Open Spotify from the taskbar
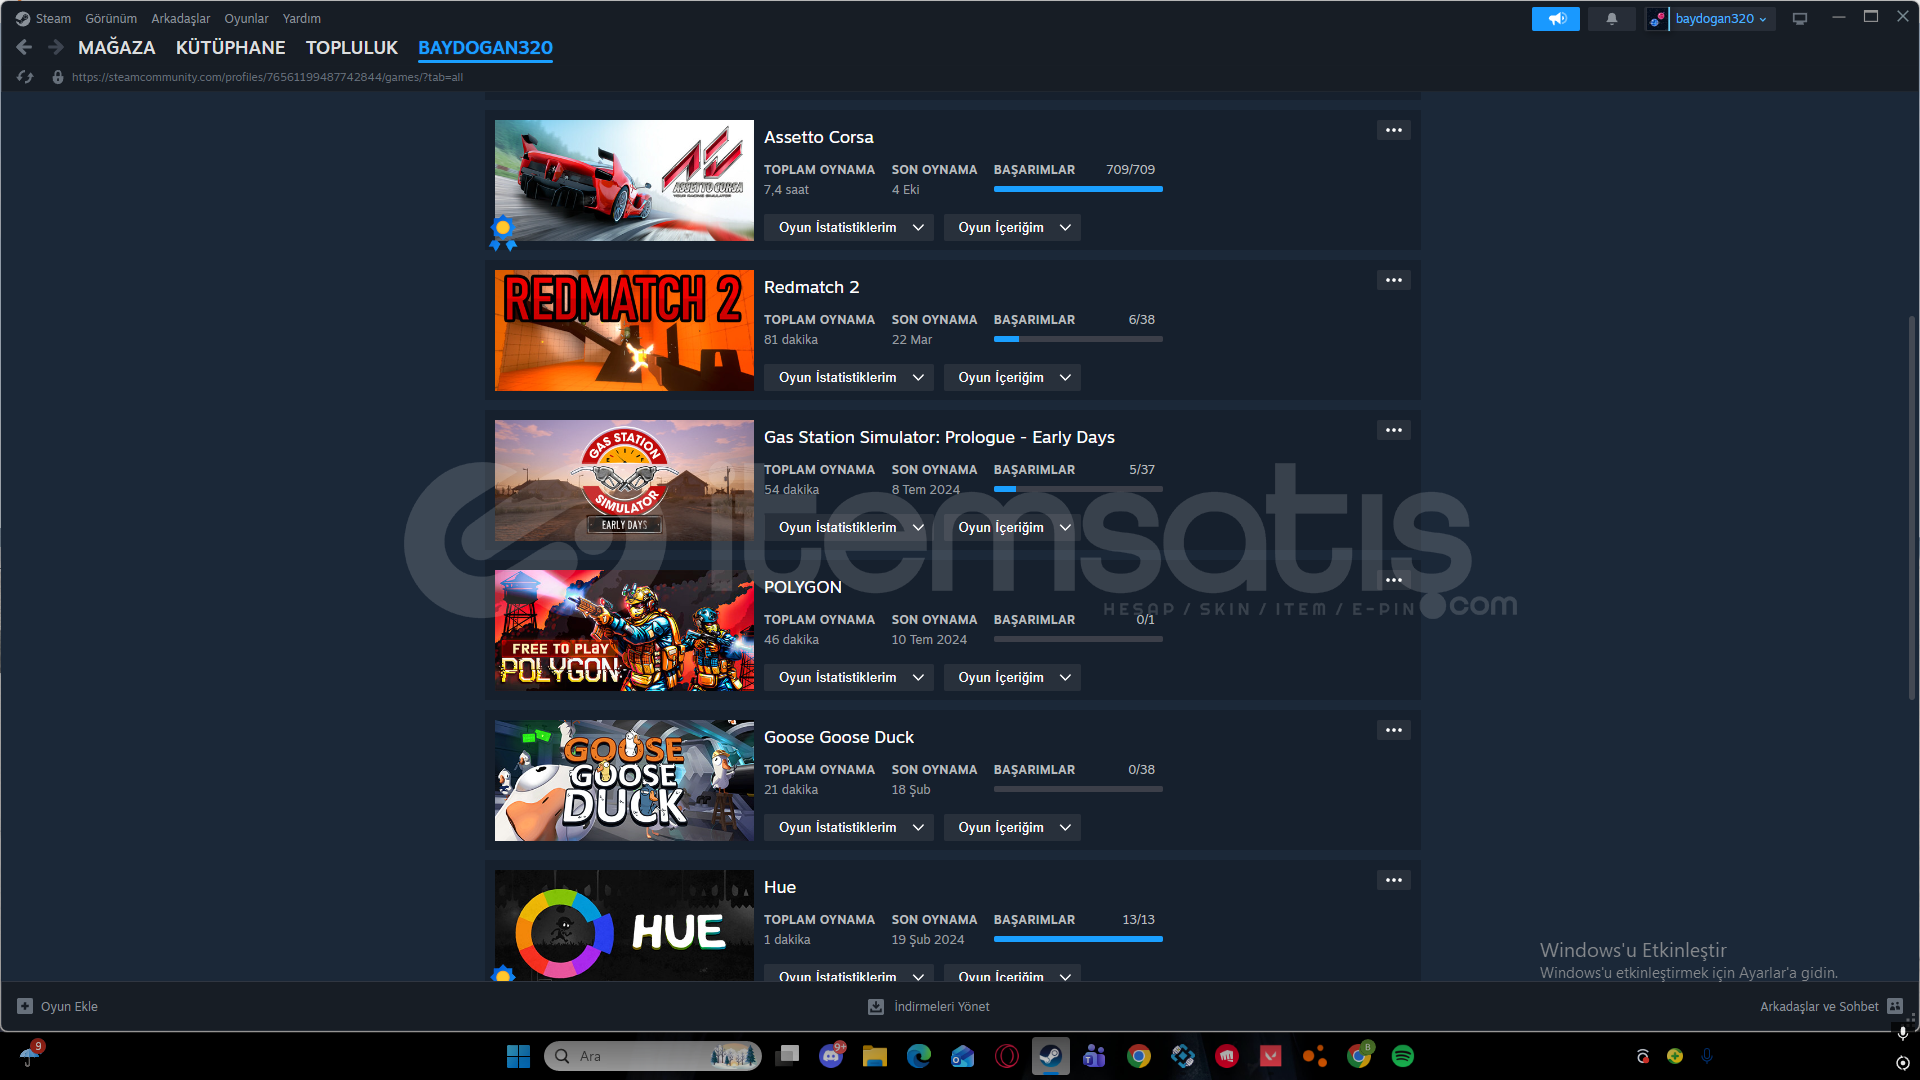Viewport: 1920px width, 1080px height. coord(1403,1056)
